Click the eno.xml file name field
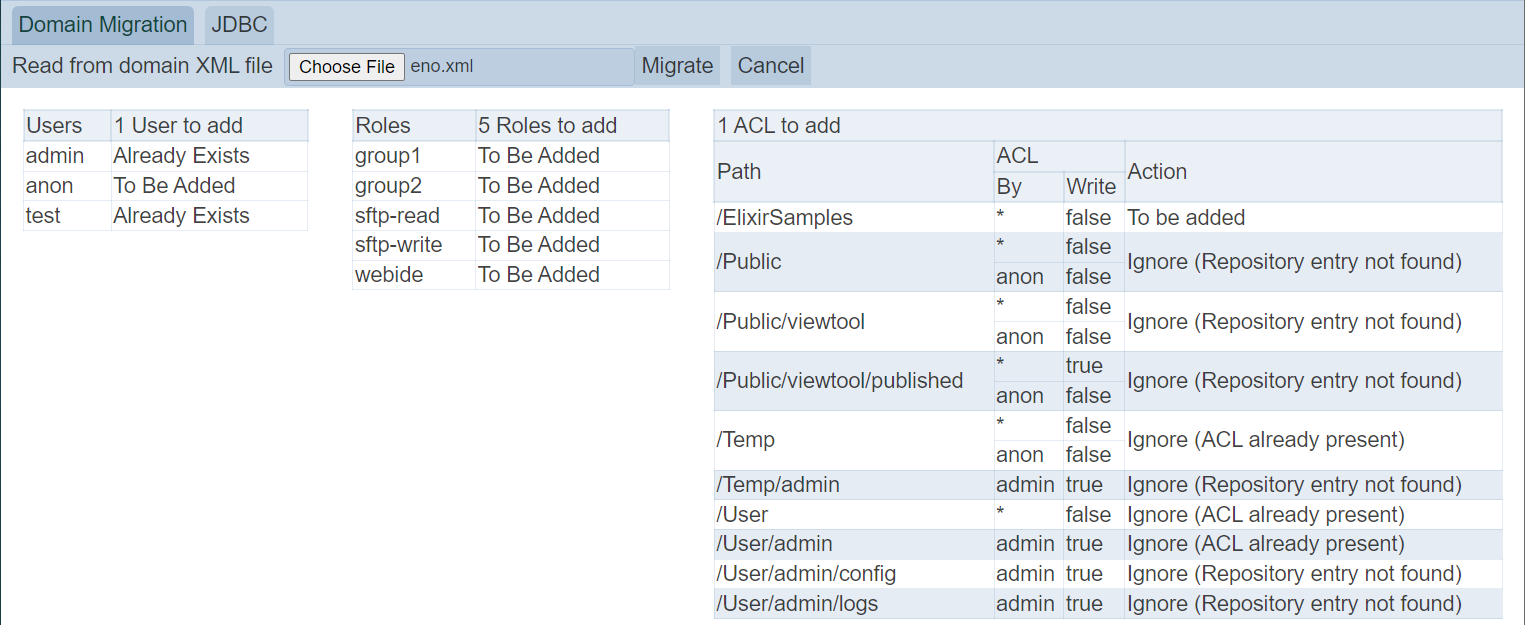1525x625 pixels. 520,67
